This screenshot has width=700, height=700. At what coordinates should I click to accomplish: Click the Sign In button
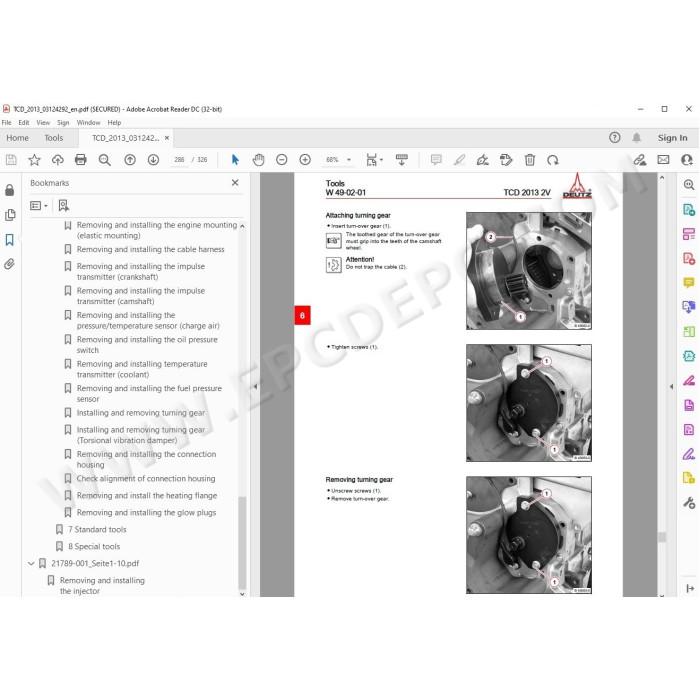click(x=672, y=138)
